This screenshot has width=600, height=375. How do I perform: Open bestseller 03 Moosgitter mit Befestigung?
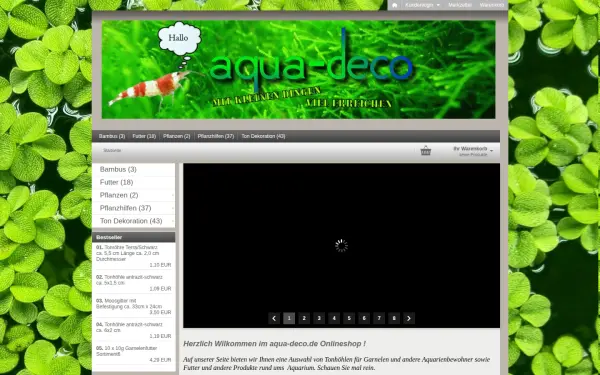tap(129, 303)
